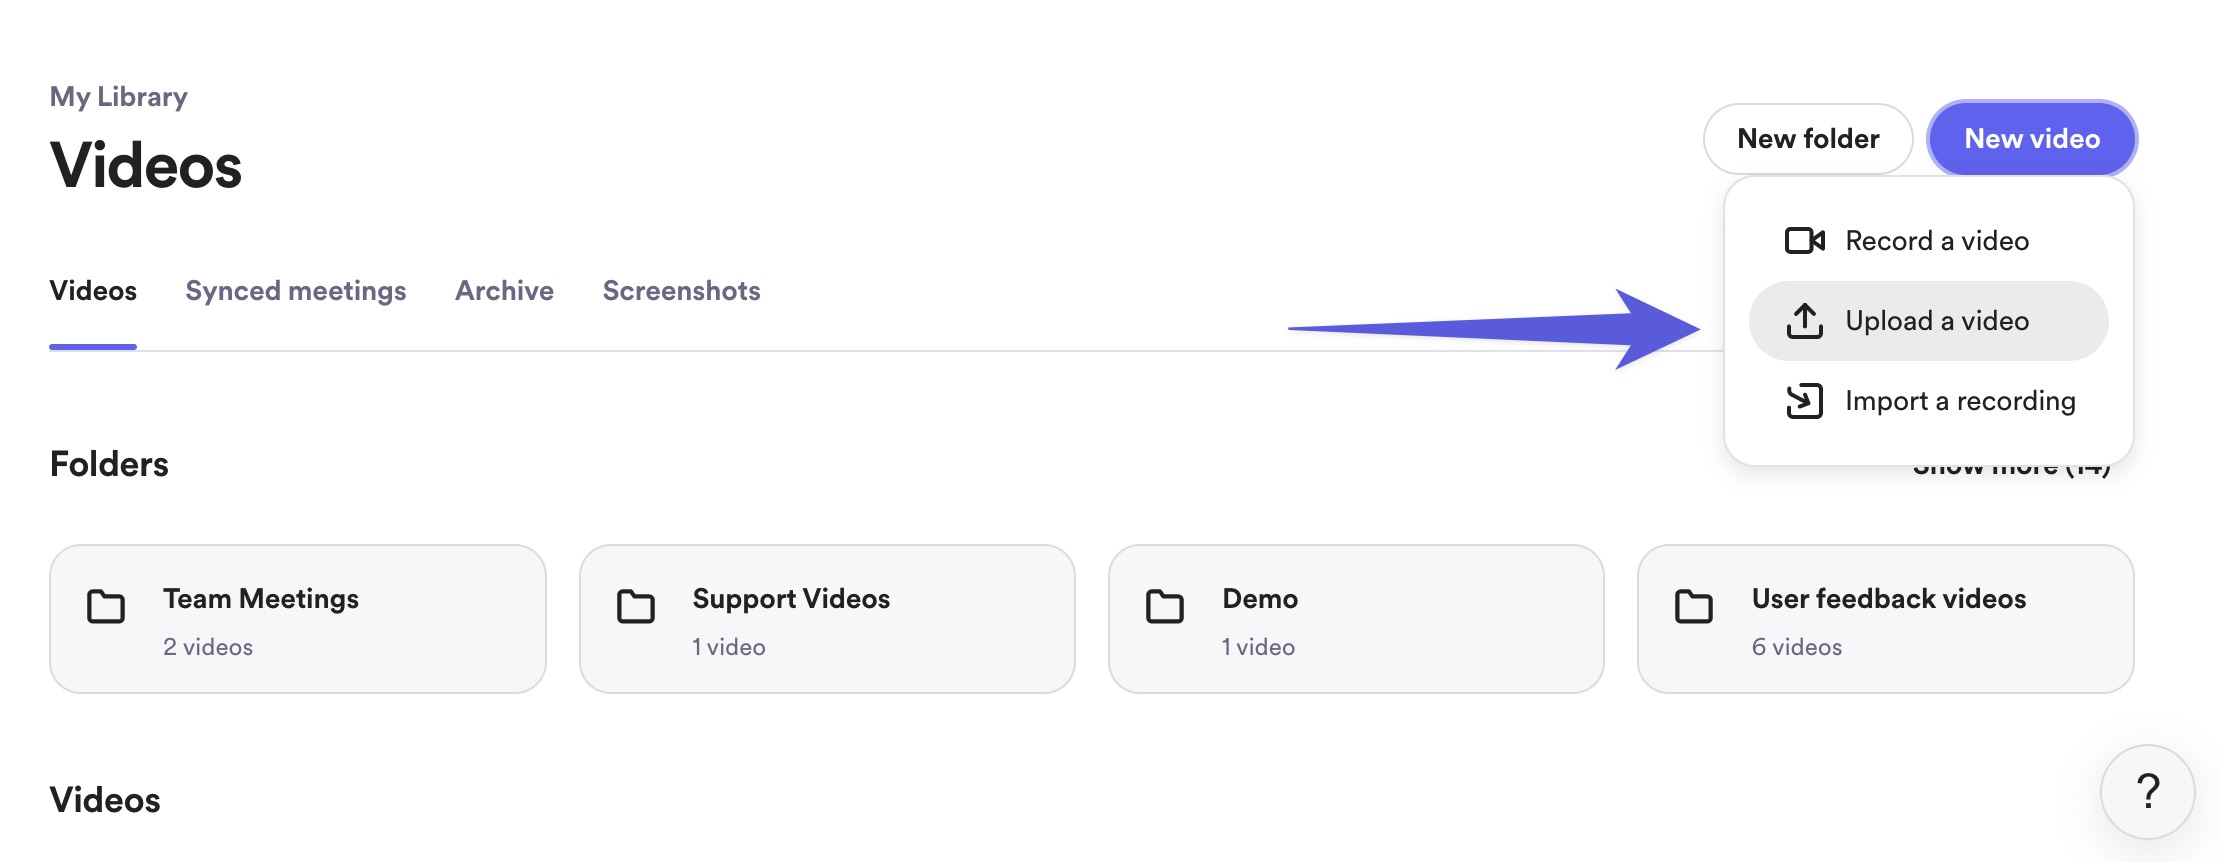This screenshot has width=2220, height=862.
Task: Switch to the Synced meetings tab
Action: point(296,291)
